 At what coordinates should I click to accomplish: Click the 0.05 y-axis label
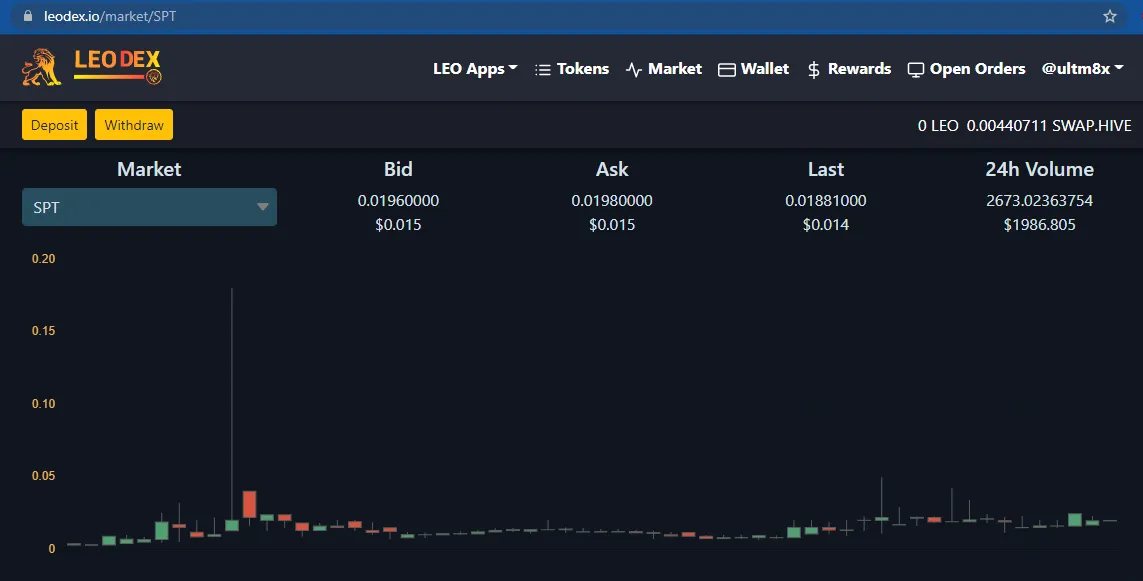click(44, 476)
